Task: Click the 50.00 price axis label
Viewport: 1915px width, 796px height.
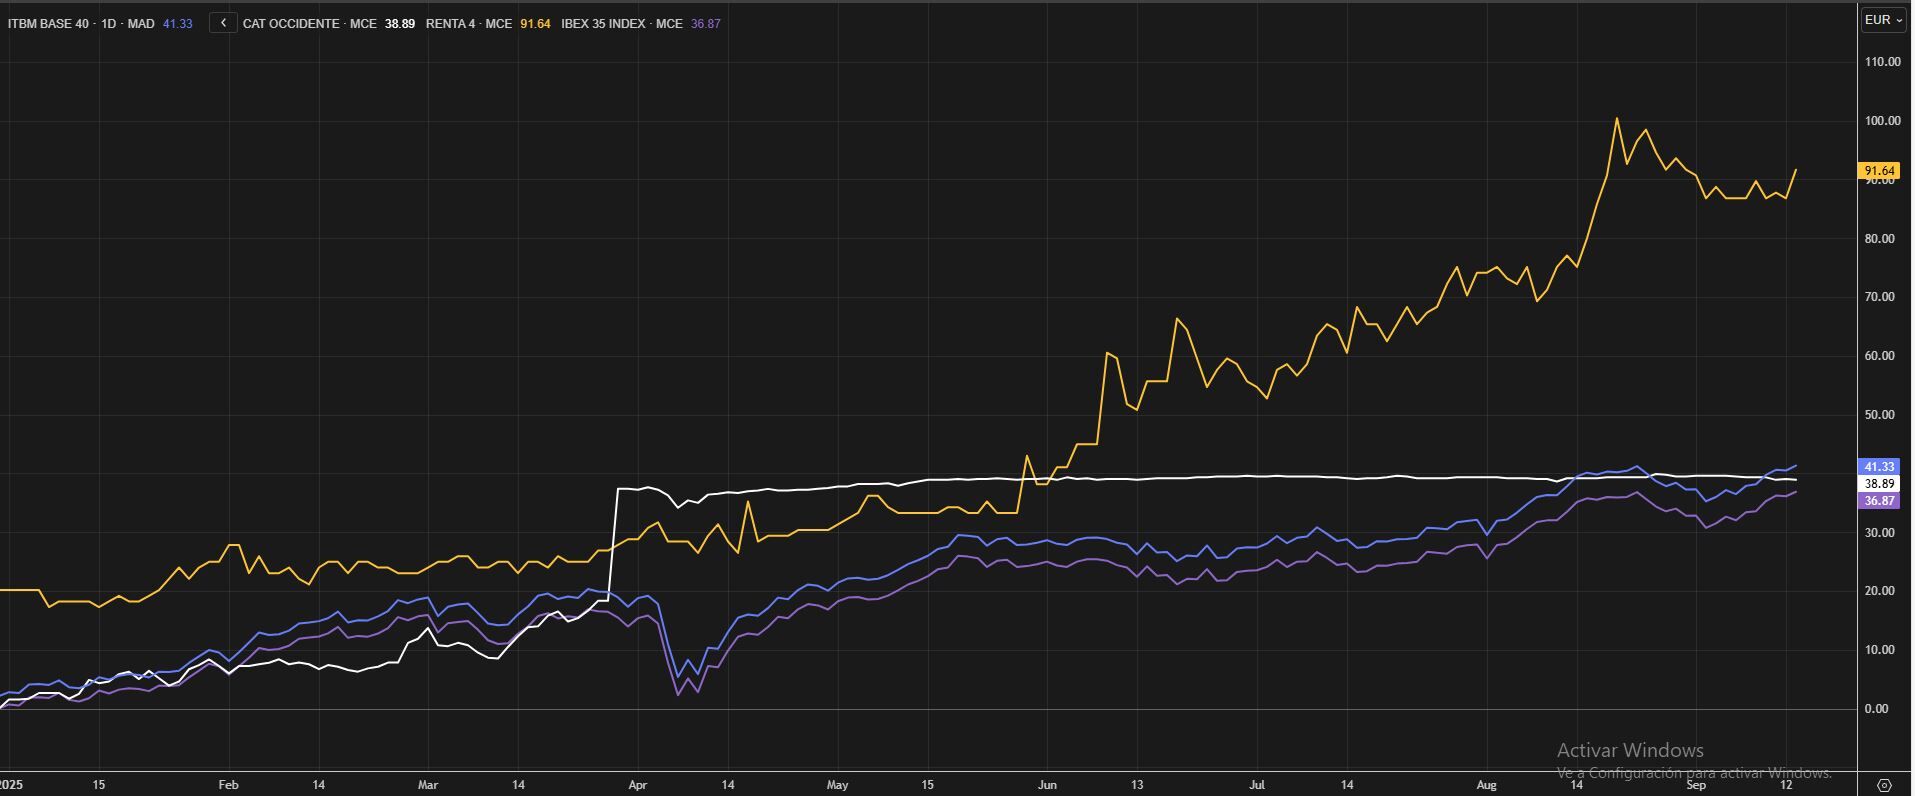Action: [x=1882, y=415]
